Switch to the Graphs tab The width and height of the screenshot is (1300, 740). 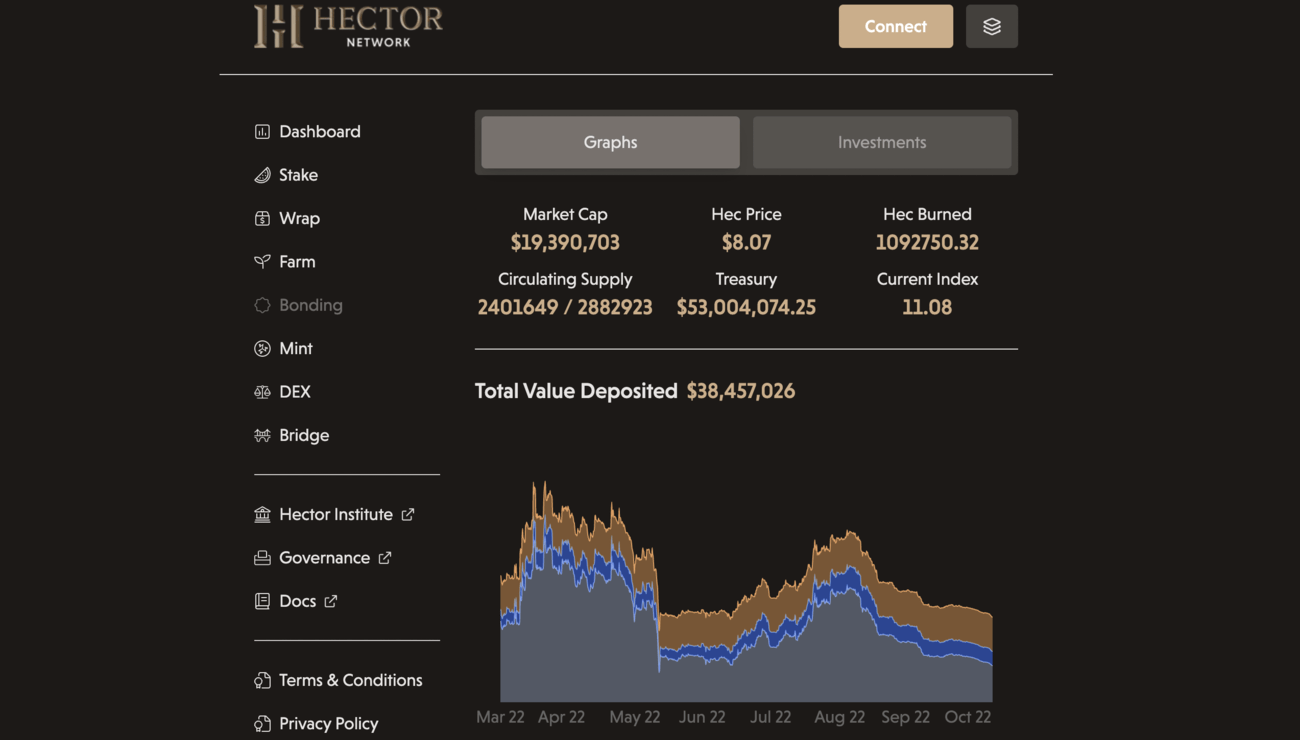[x=610, y=142]
